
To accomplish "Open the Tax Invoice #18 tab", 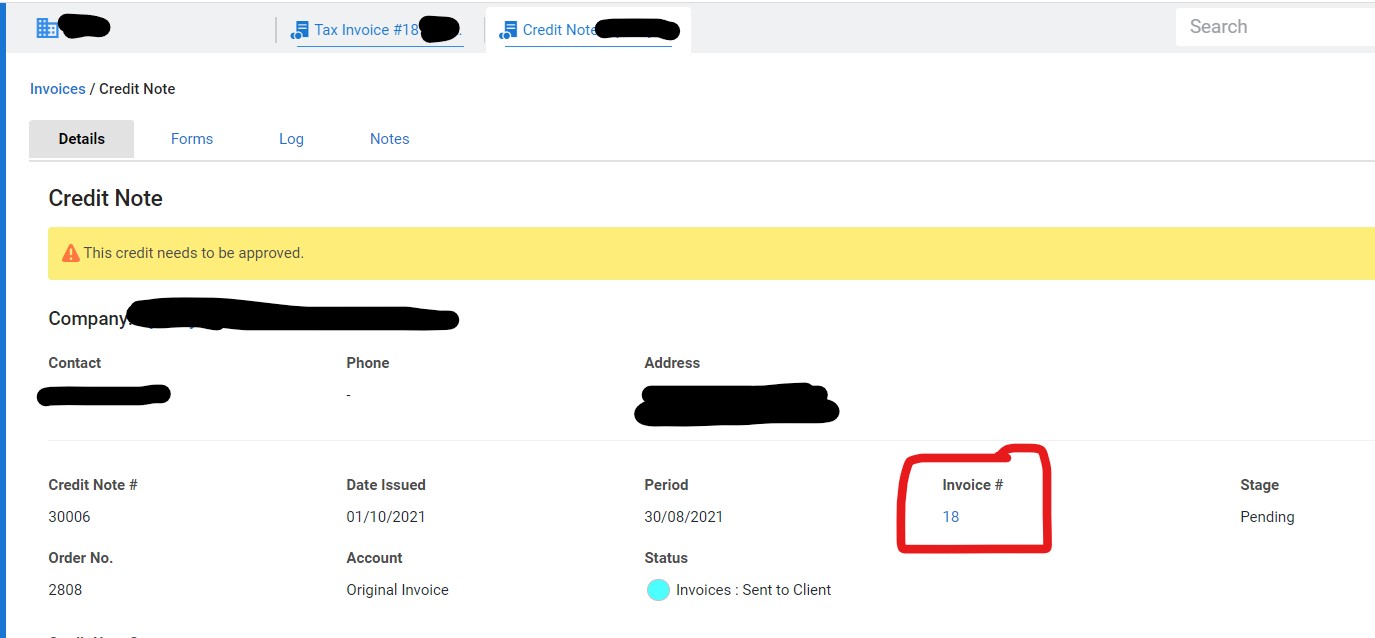I will (380, 30).
